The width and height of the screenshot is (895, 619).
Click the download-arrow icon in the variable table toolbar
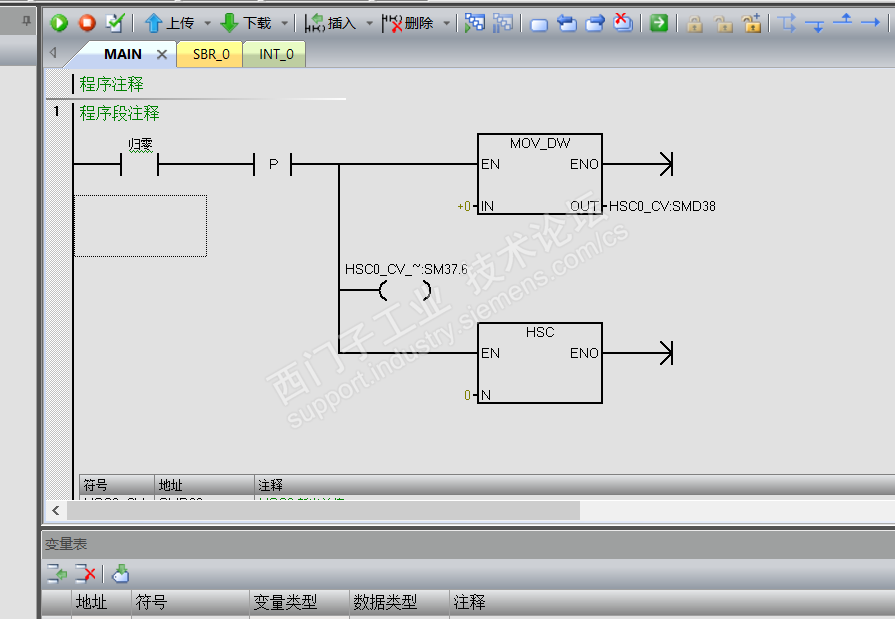coord(120,573)
